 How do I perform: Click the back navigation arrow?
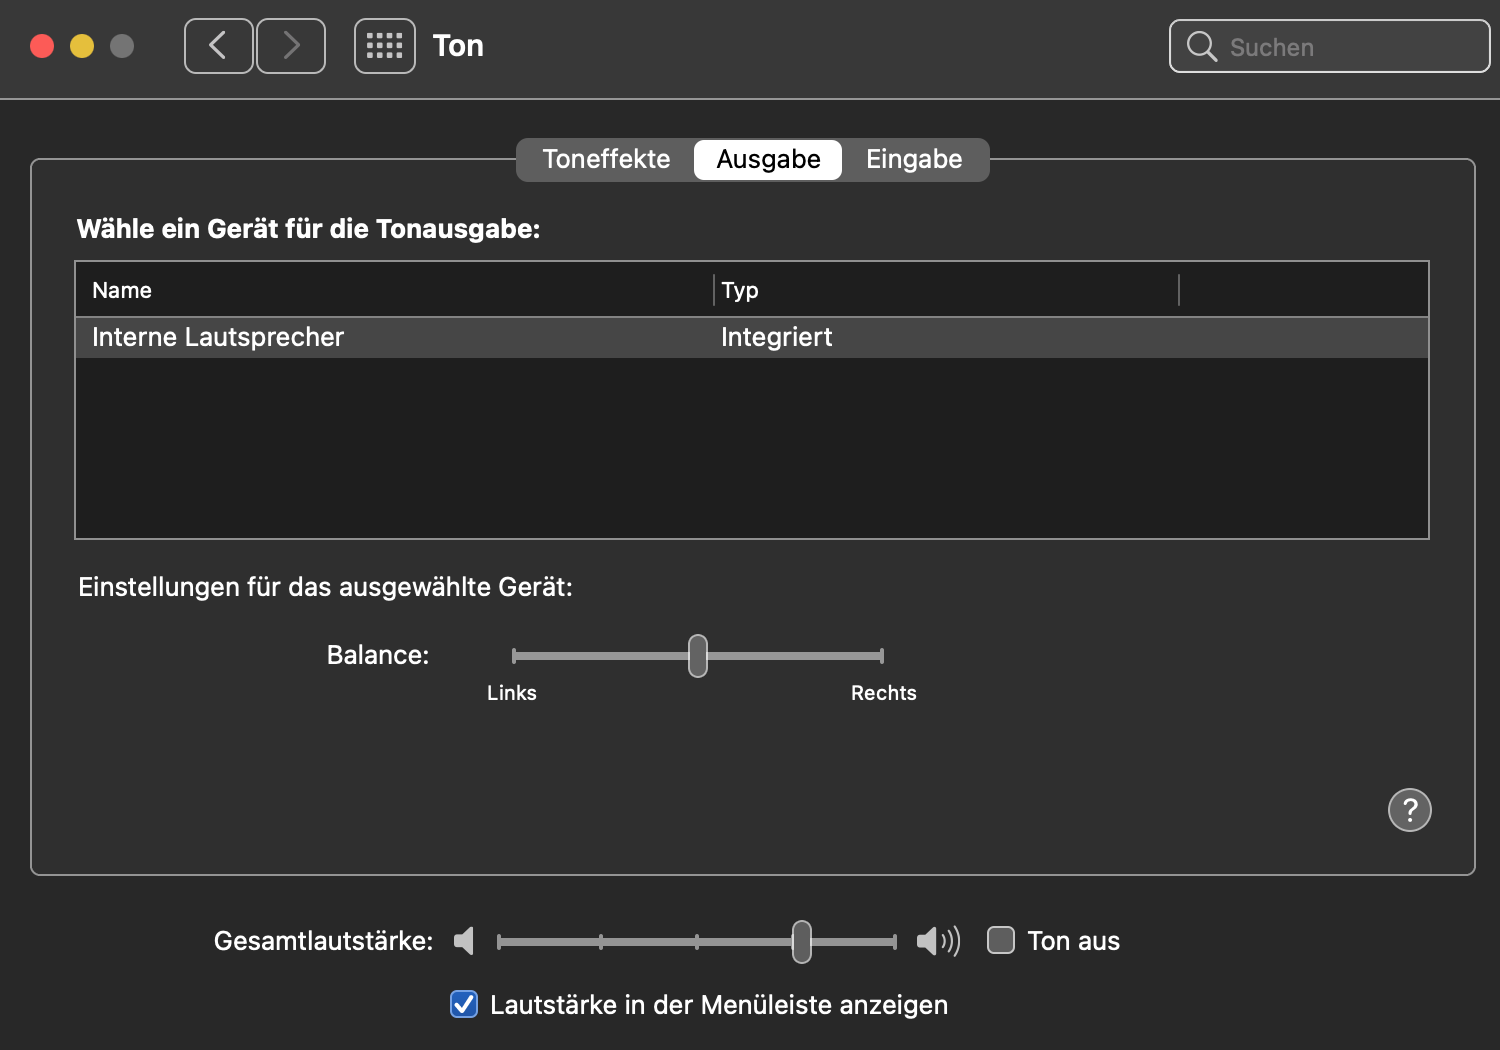tap(218, 46)
